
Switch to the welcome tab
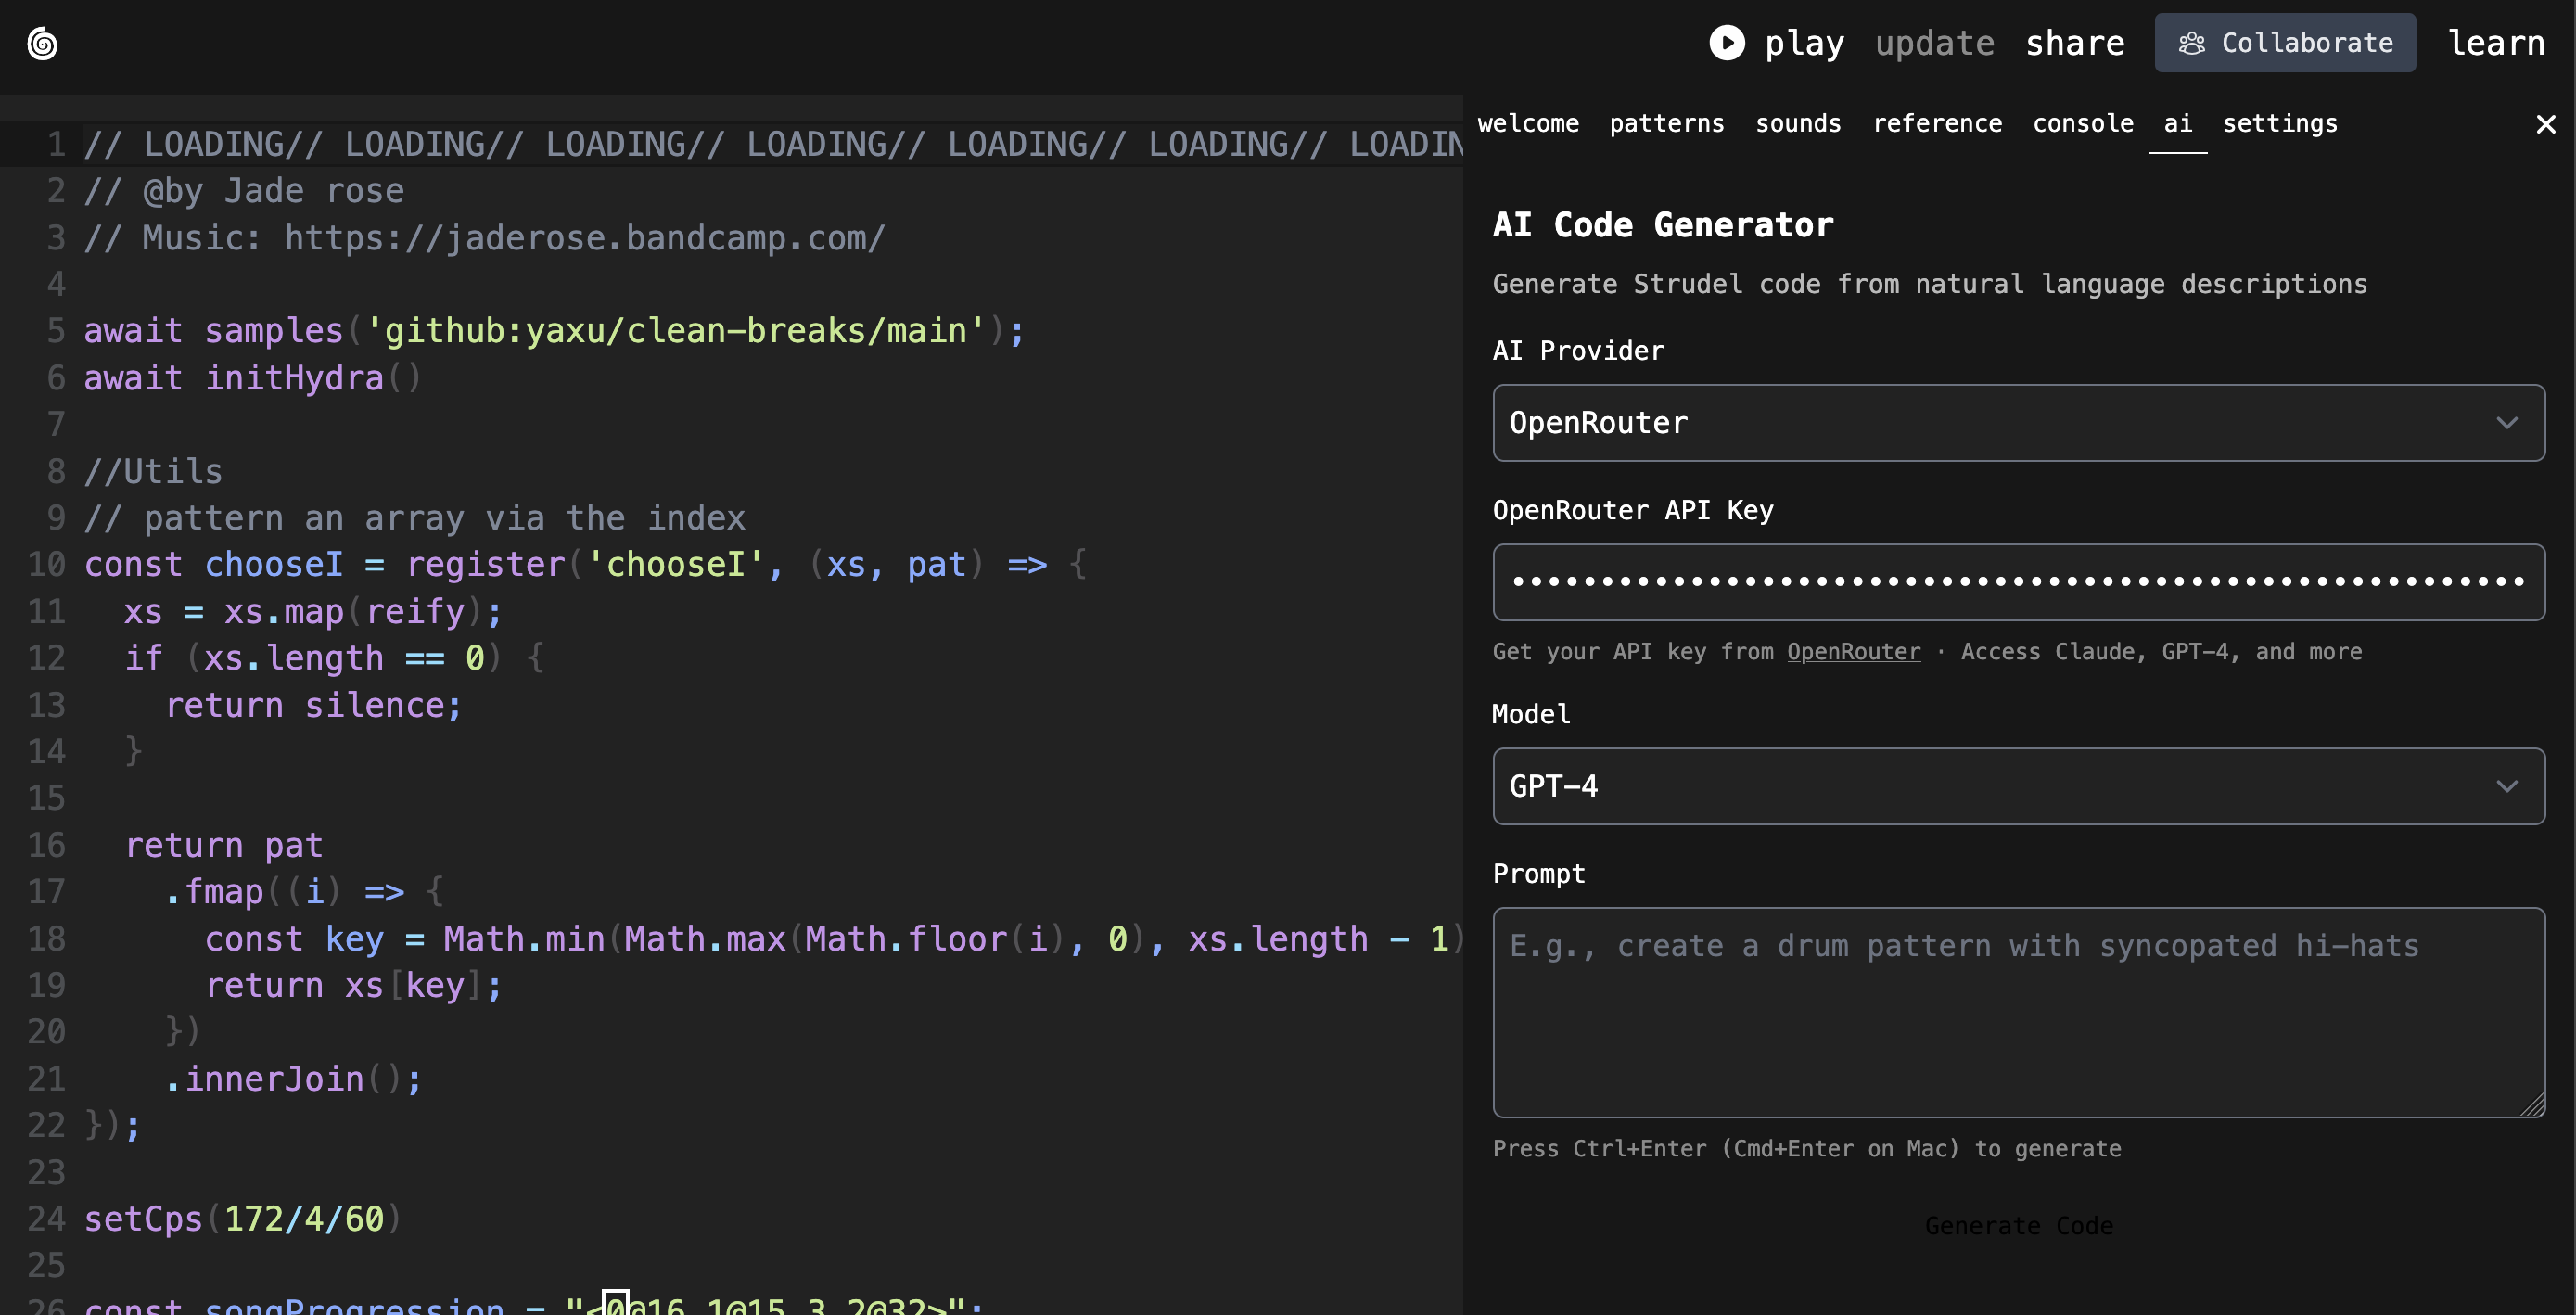click(x=1528, y=124)
